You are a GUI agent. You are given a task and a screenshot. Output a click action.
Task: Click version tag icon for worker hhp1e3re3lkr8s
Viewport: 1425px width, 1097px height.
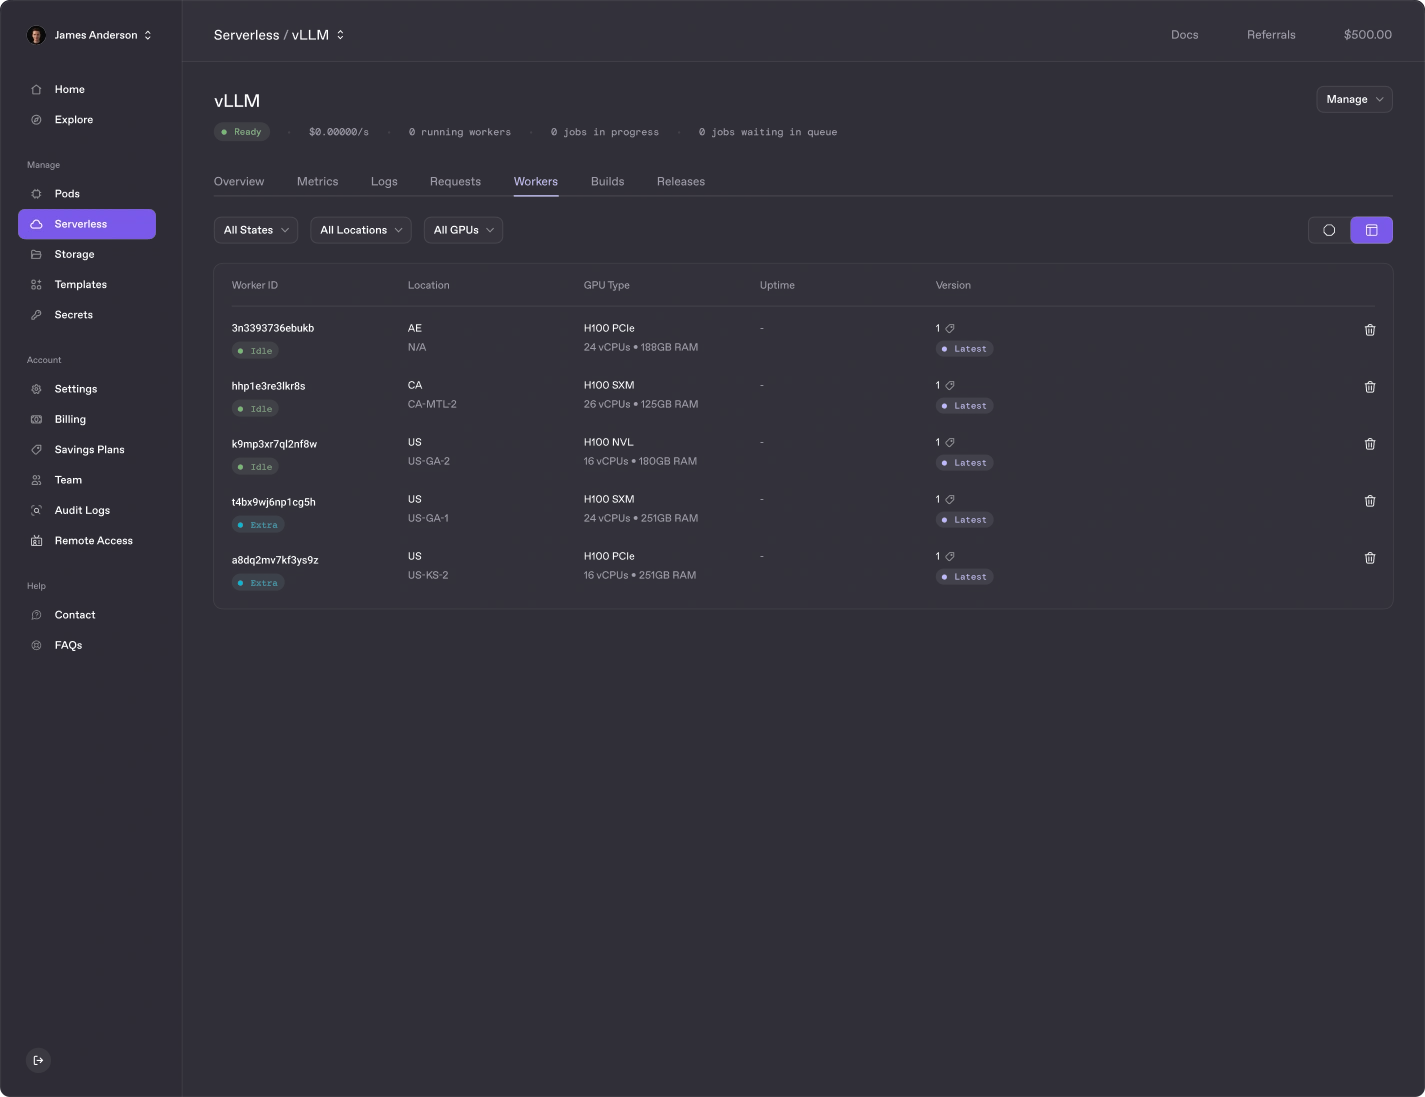point(950,385)
